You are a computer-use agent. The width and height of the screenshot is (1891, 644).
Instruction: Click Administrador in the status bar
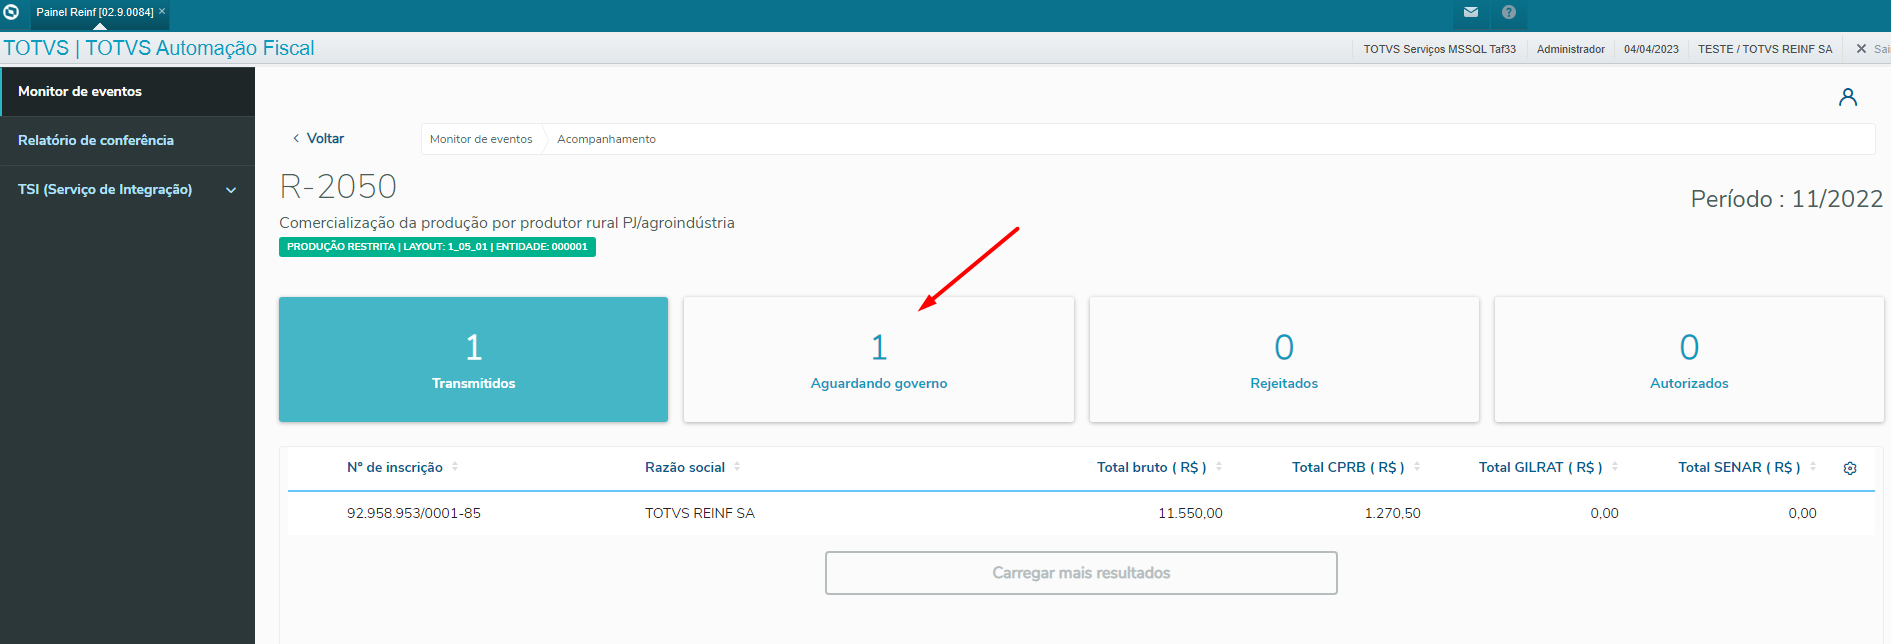click(1570, 49)
